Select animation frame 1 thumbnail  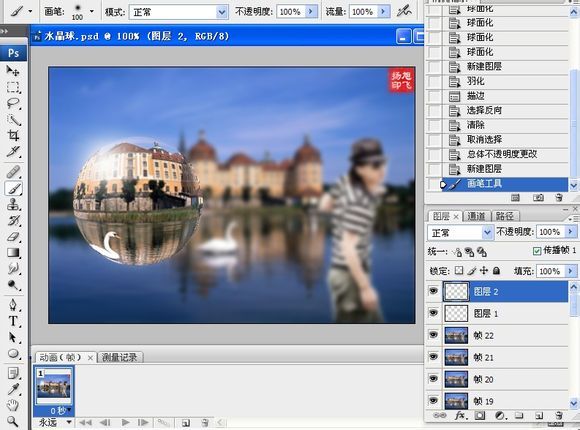[54, 387]
